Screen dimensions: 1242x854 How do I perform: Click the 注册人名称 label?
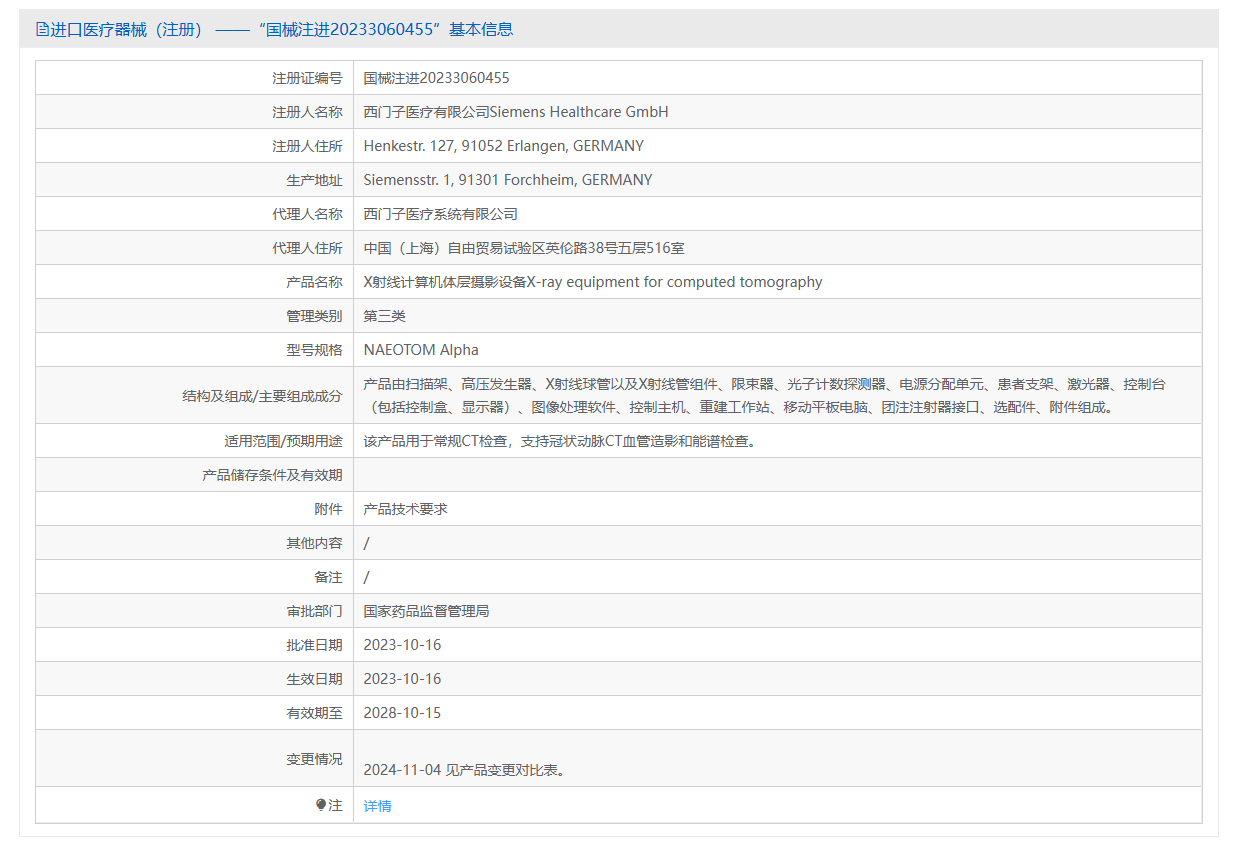[307, 112]
